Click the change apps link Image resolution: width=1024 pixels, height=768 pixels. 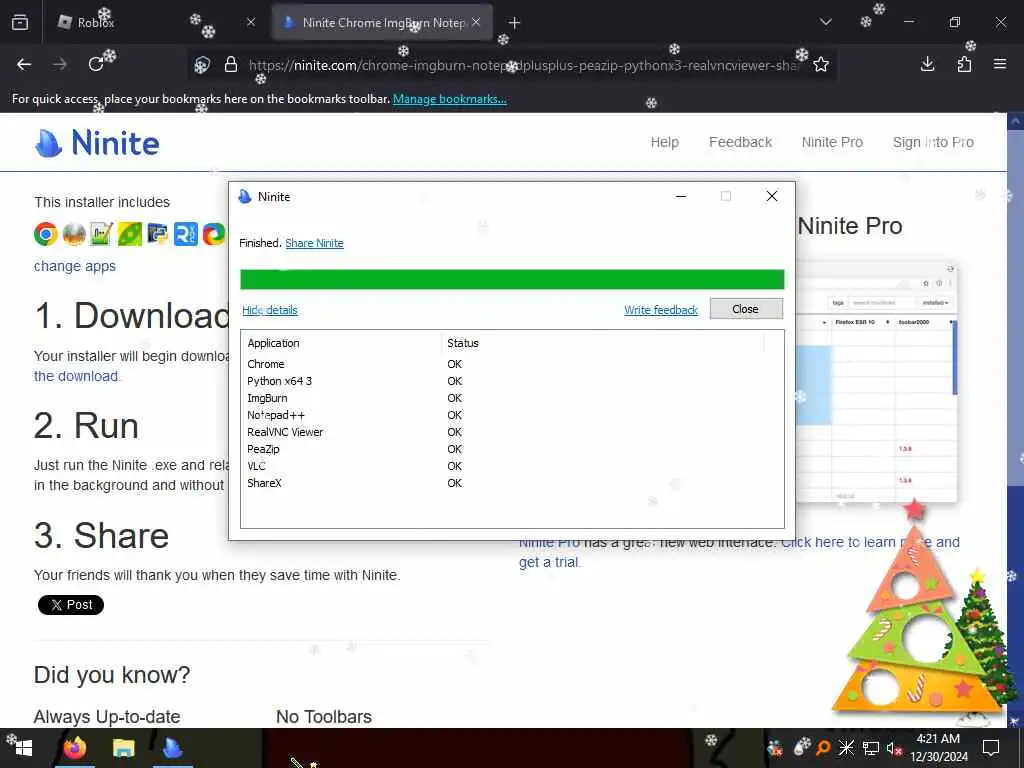[74, 266]
